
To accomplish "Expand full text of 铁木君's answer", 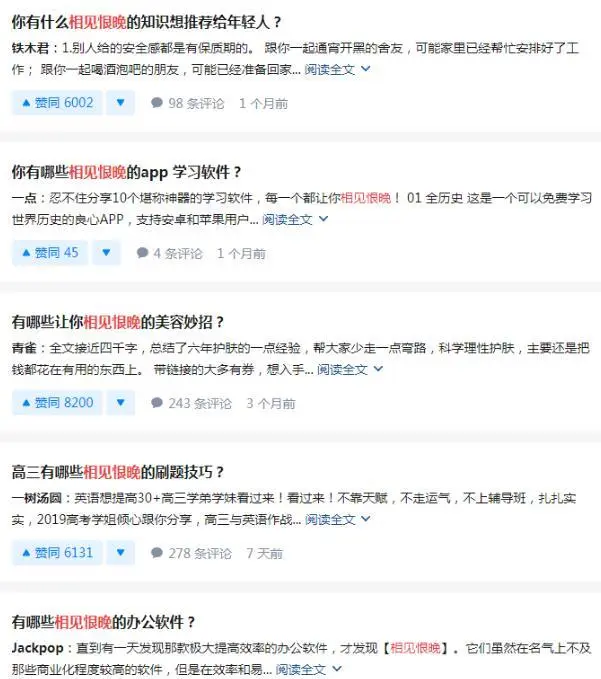I will [x=337, y=69].
